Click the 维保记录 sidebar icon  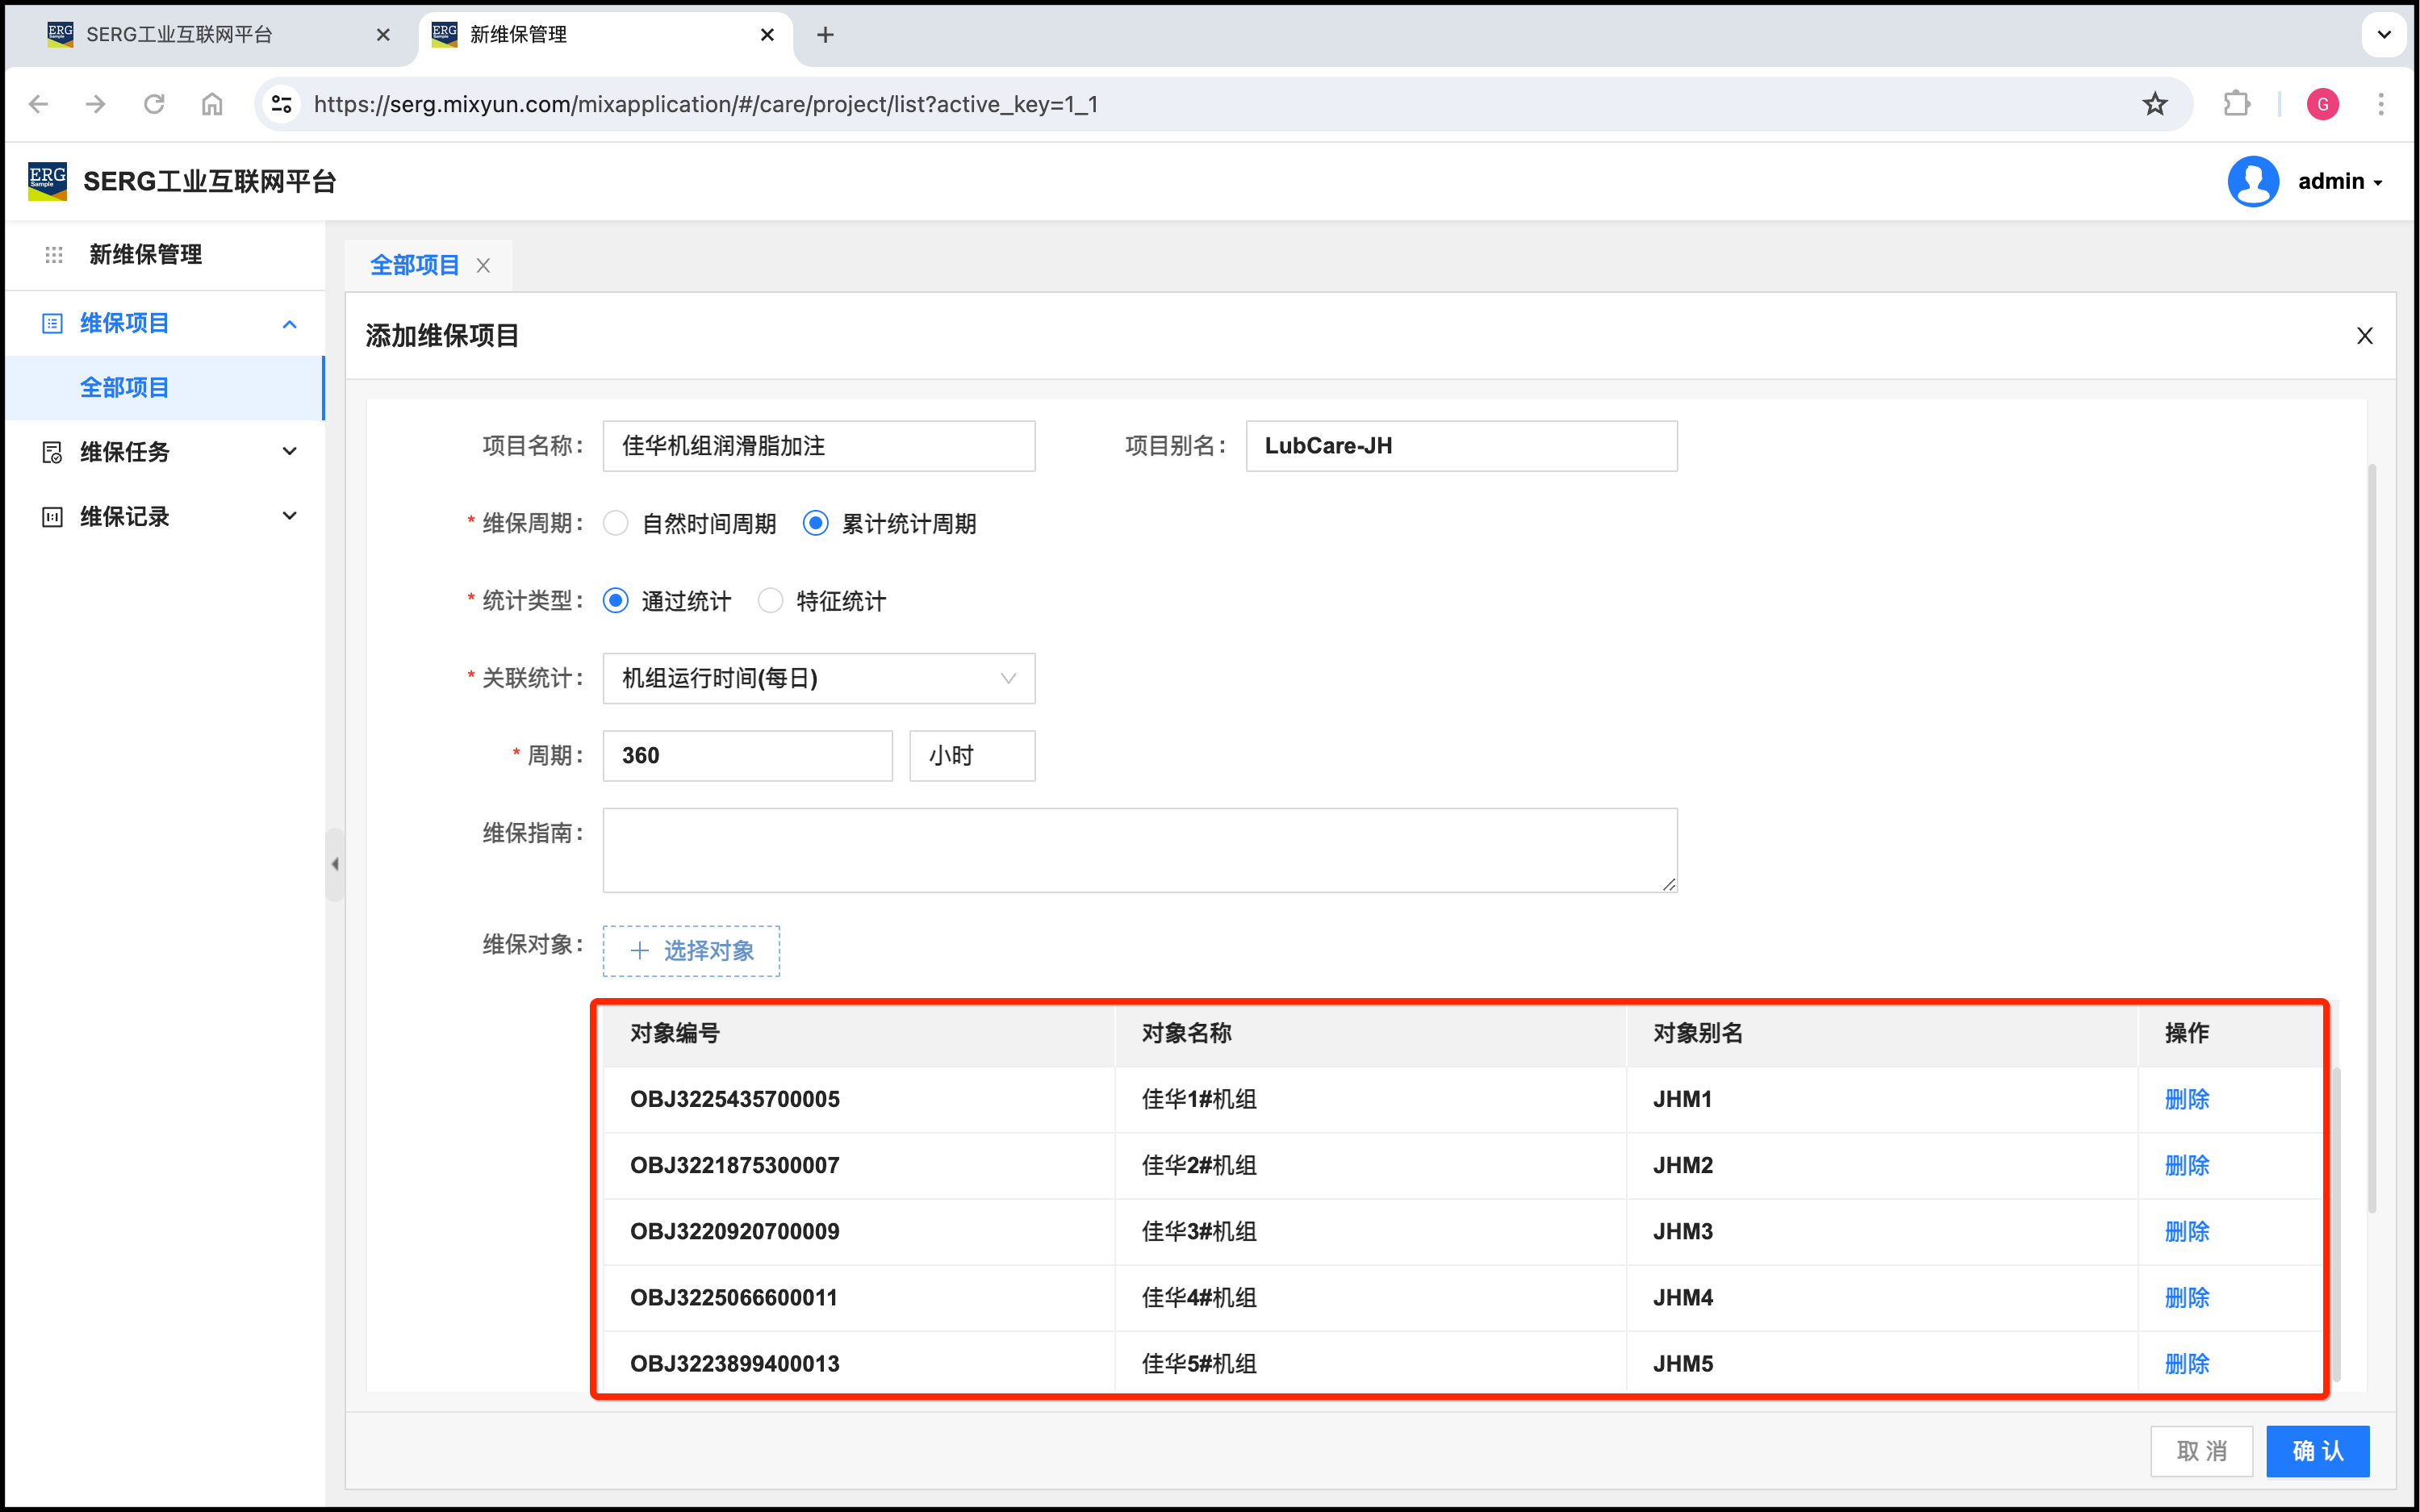(52, 517)
